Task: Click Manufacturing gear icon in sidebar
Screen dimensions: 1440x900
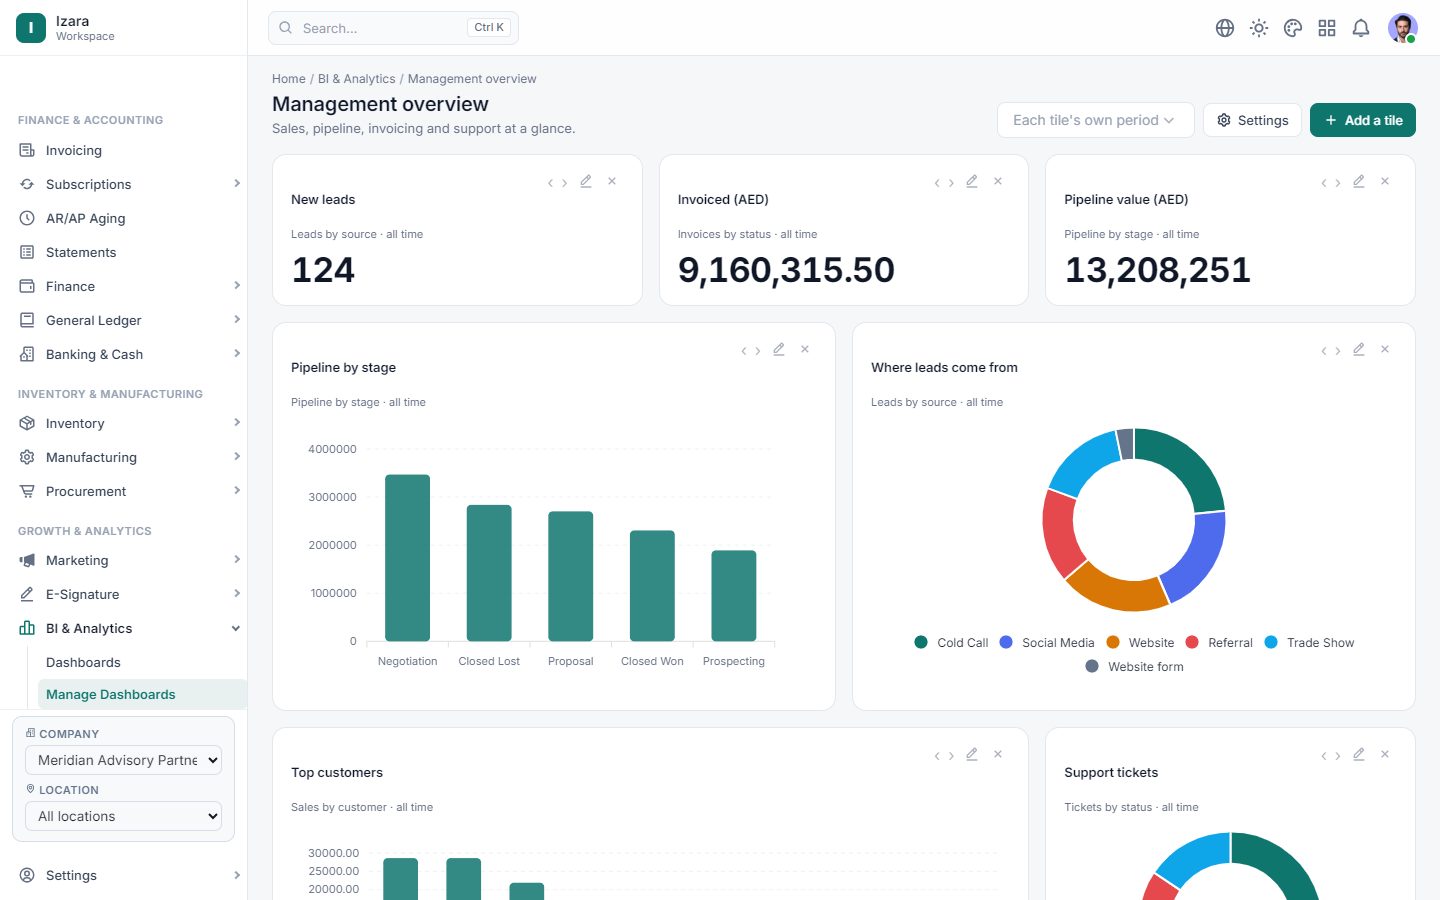Action: tap(27, 457)
